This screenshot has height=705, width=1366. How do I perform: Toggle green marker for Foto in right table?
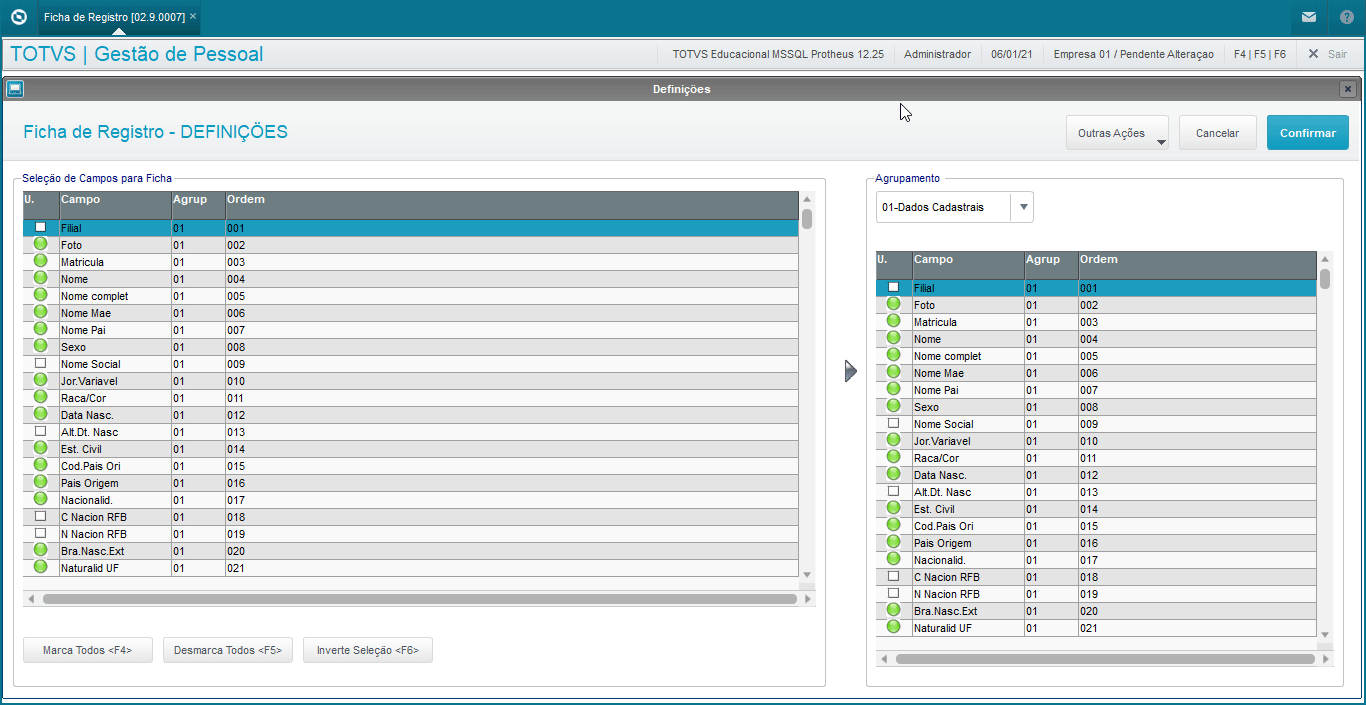point(894,304)
